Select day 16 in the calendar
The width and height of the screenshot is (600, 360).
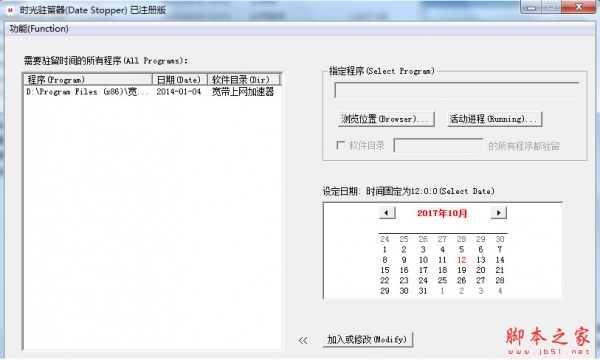[404, 270]
